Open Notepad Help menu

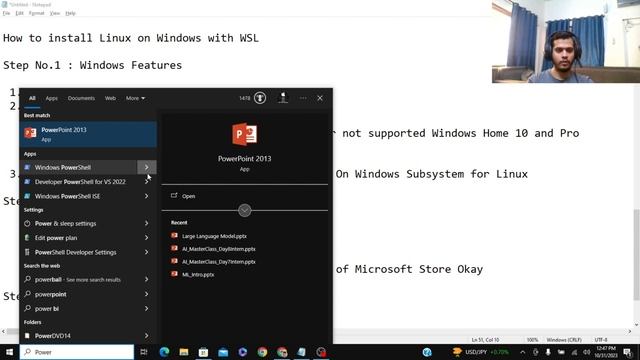click(x=70, y=13)
